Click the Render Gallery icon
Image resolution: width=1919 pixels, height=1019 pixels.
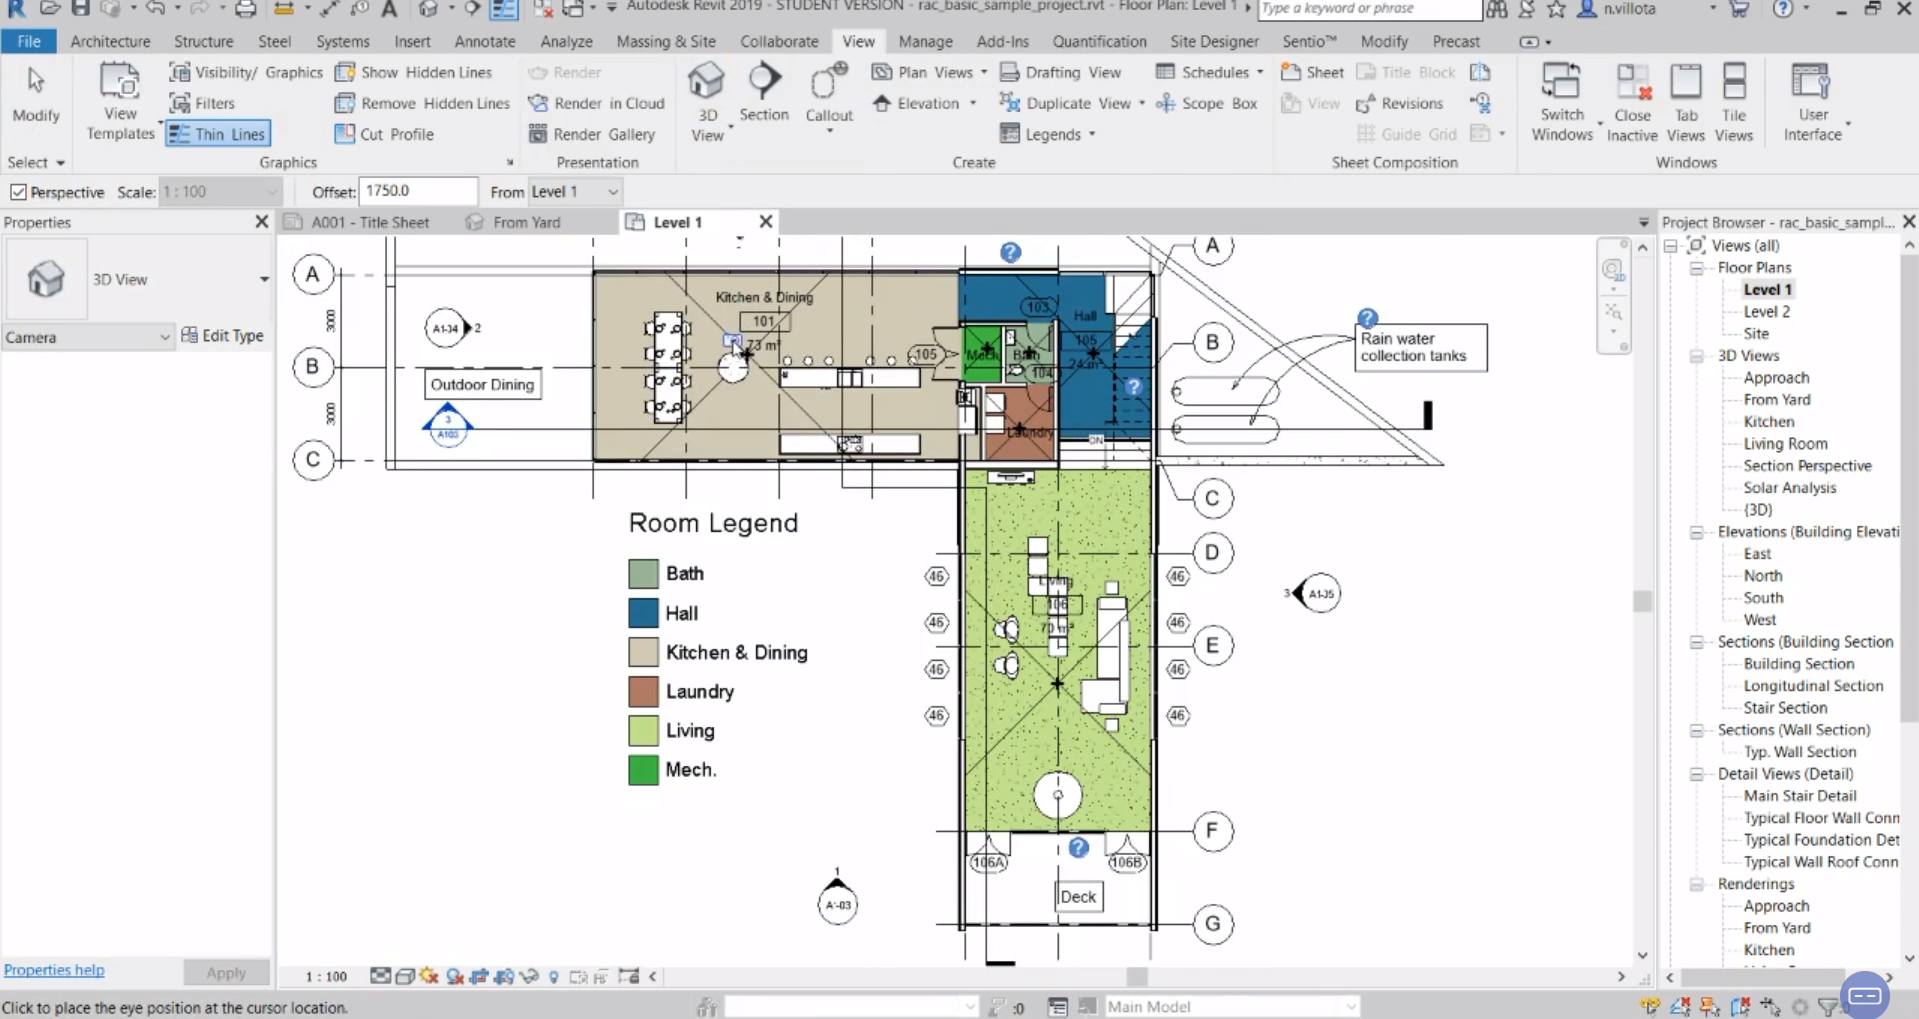point(538,134)
